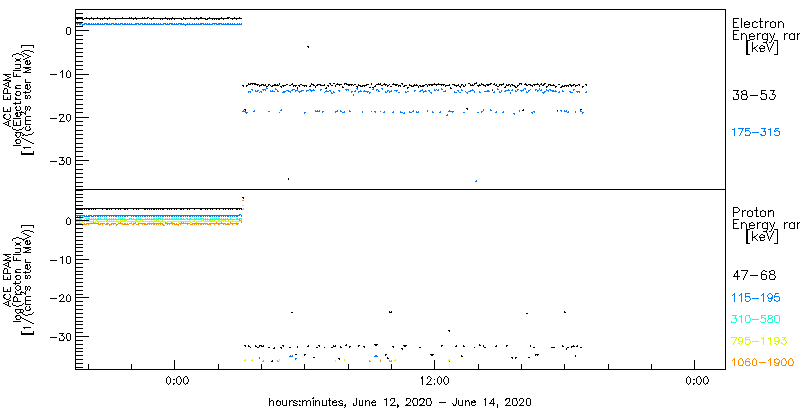Click the -10 tick label on proton plot
This screenshot has width=800, height=410.
(61, 259)
